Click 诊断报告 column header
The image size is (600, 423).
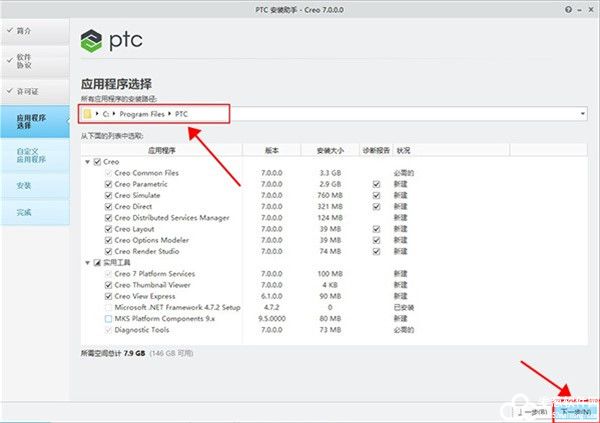pyautogui.click(x=377, y=150)
